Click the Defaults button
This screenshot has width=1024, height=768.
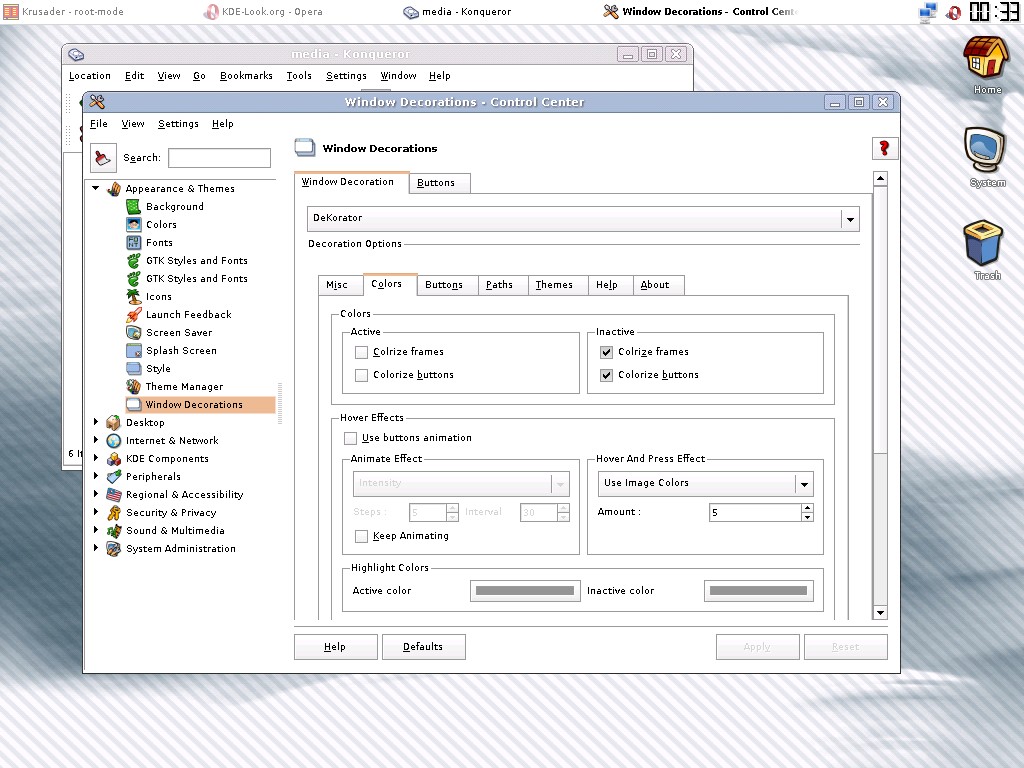pyautogui.click(x=424, y=647)
